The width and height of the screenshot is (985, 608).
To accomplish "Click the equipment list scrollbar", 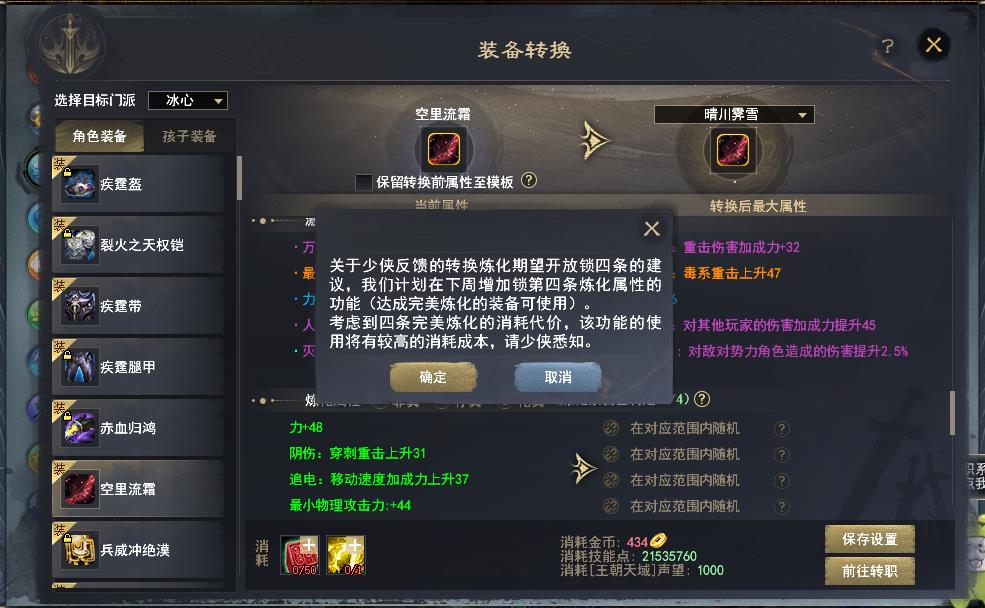I will (239, 178).
